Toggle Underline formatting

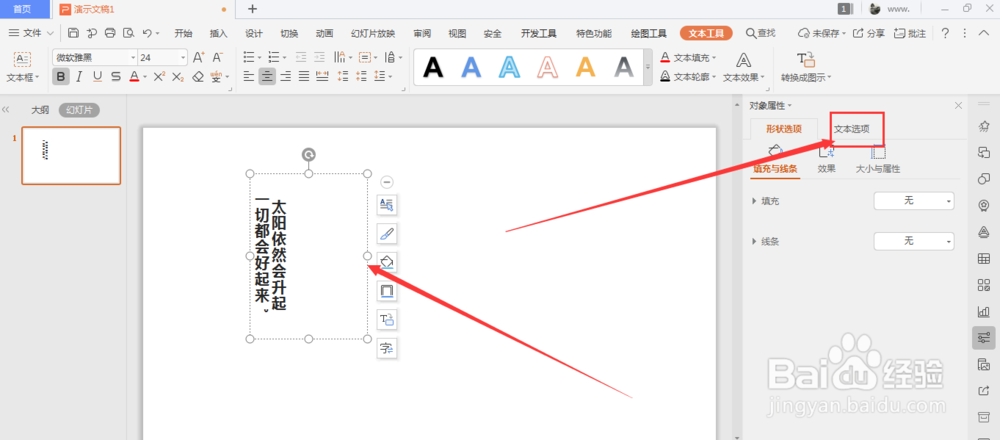[97, 77]
